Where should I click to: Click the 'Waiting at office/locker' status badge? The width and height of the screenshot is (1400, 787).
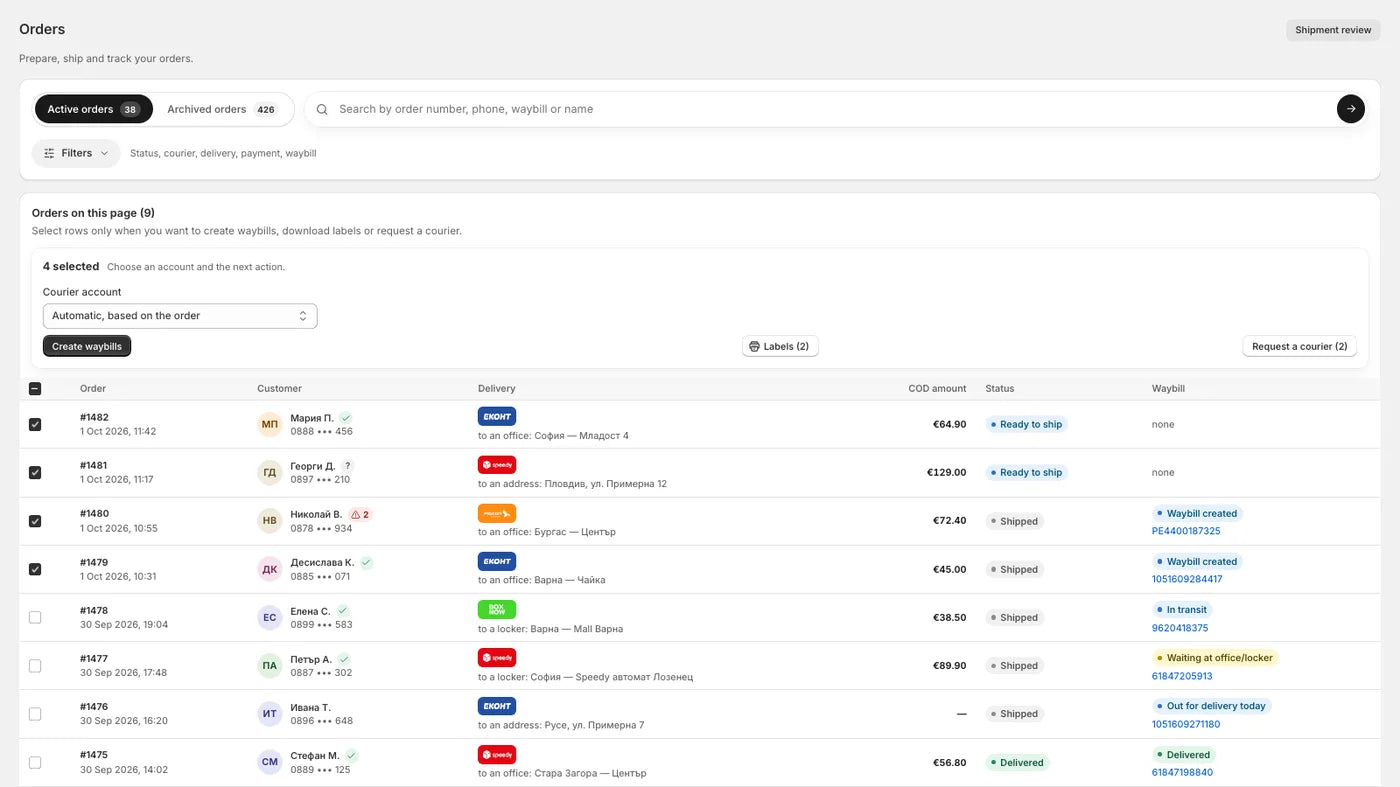1216,658
